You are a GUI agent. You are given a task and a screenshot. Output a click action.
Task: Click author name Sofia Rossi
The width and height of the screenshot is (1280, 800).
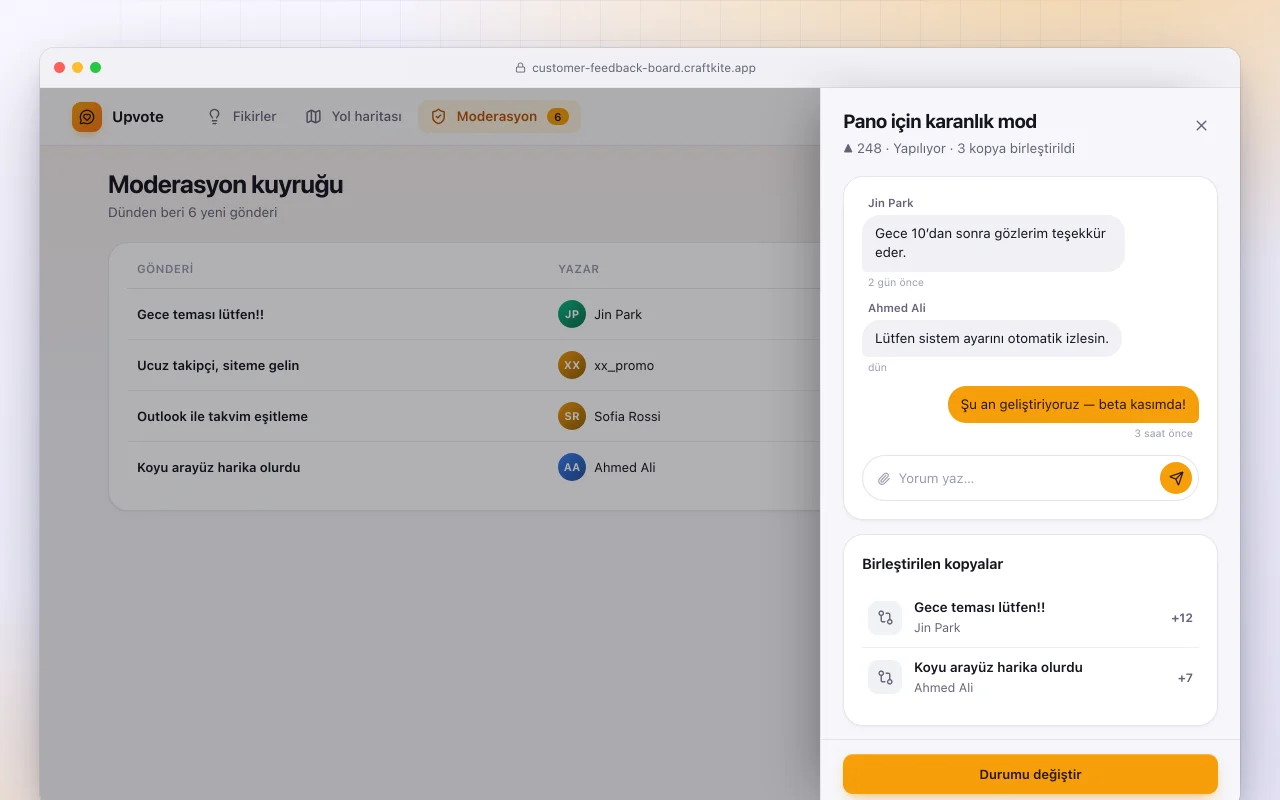(627, 416)
